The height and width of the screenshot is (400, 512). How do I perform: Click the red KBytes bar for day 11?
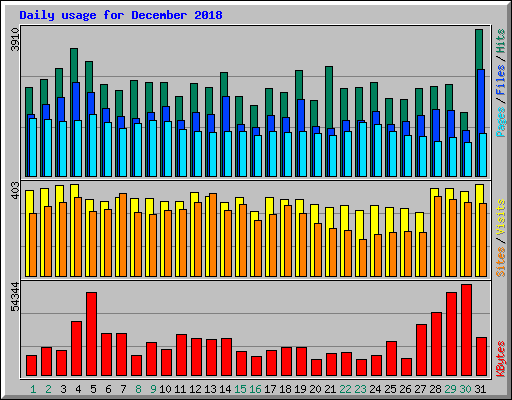point(182,355)
